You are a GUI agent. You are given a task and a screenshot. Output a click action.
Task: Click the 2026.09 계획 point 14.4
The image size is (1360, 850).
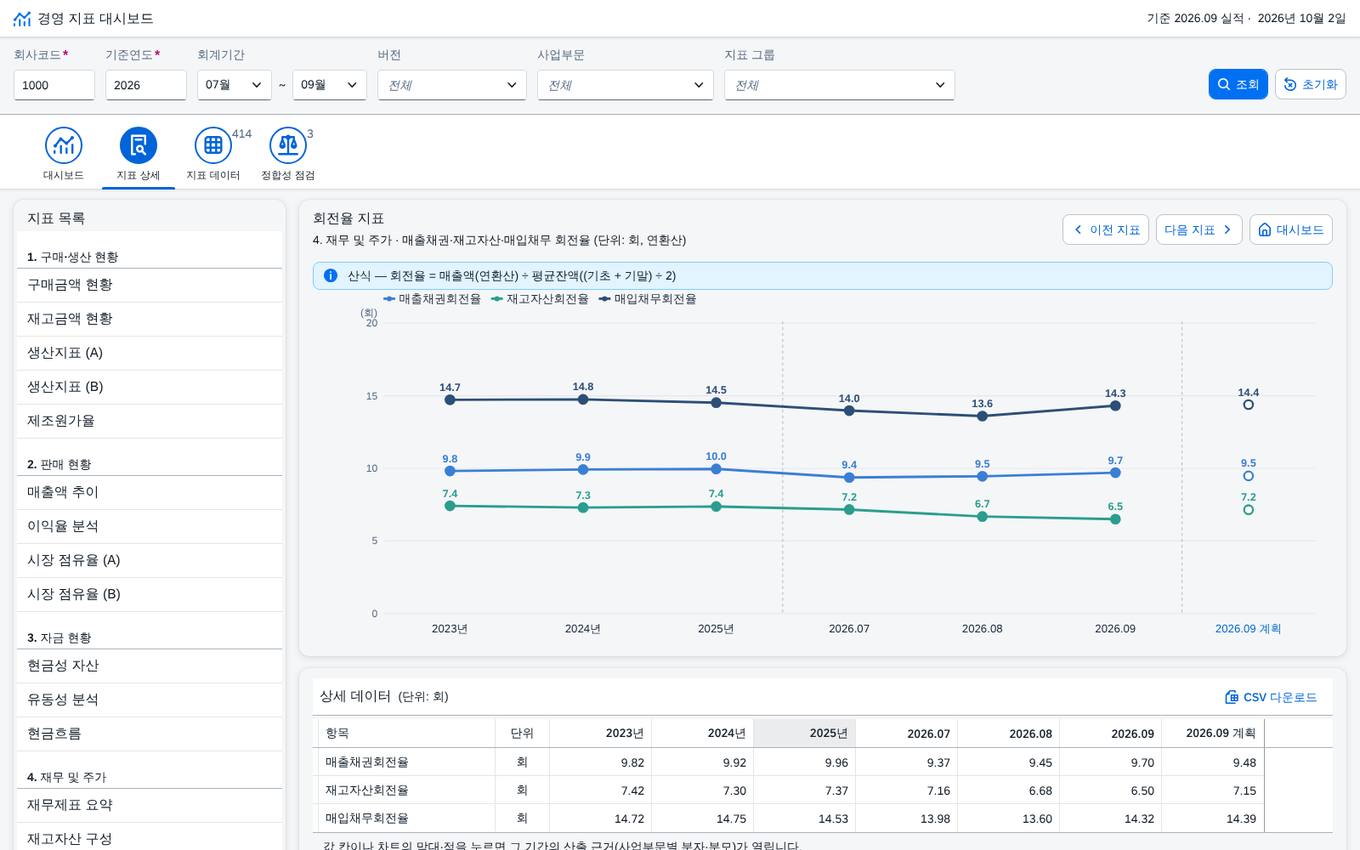(1248, 405)
